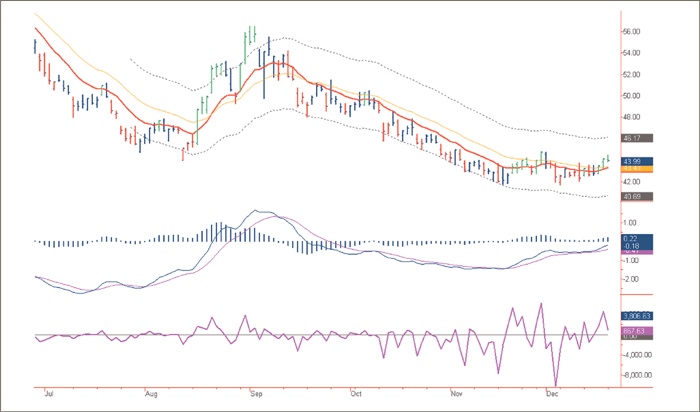Select the Sep label on time axis
Screen dimensions: 700x412
point(256,395)
